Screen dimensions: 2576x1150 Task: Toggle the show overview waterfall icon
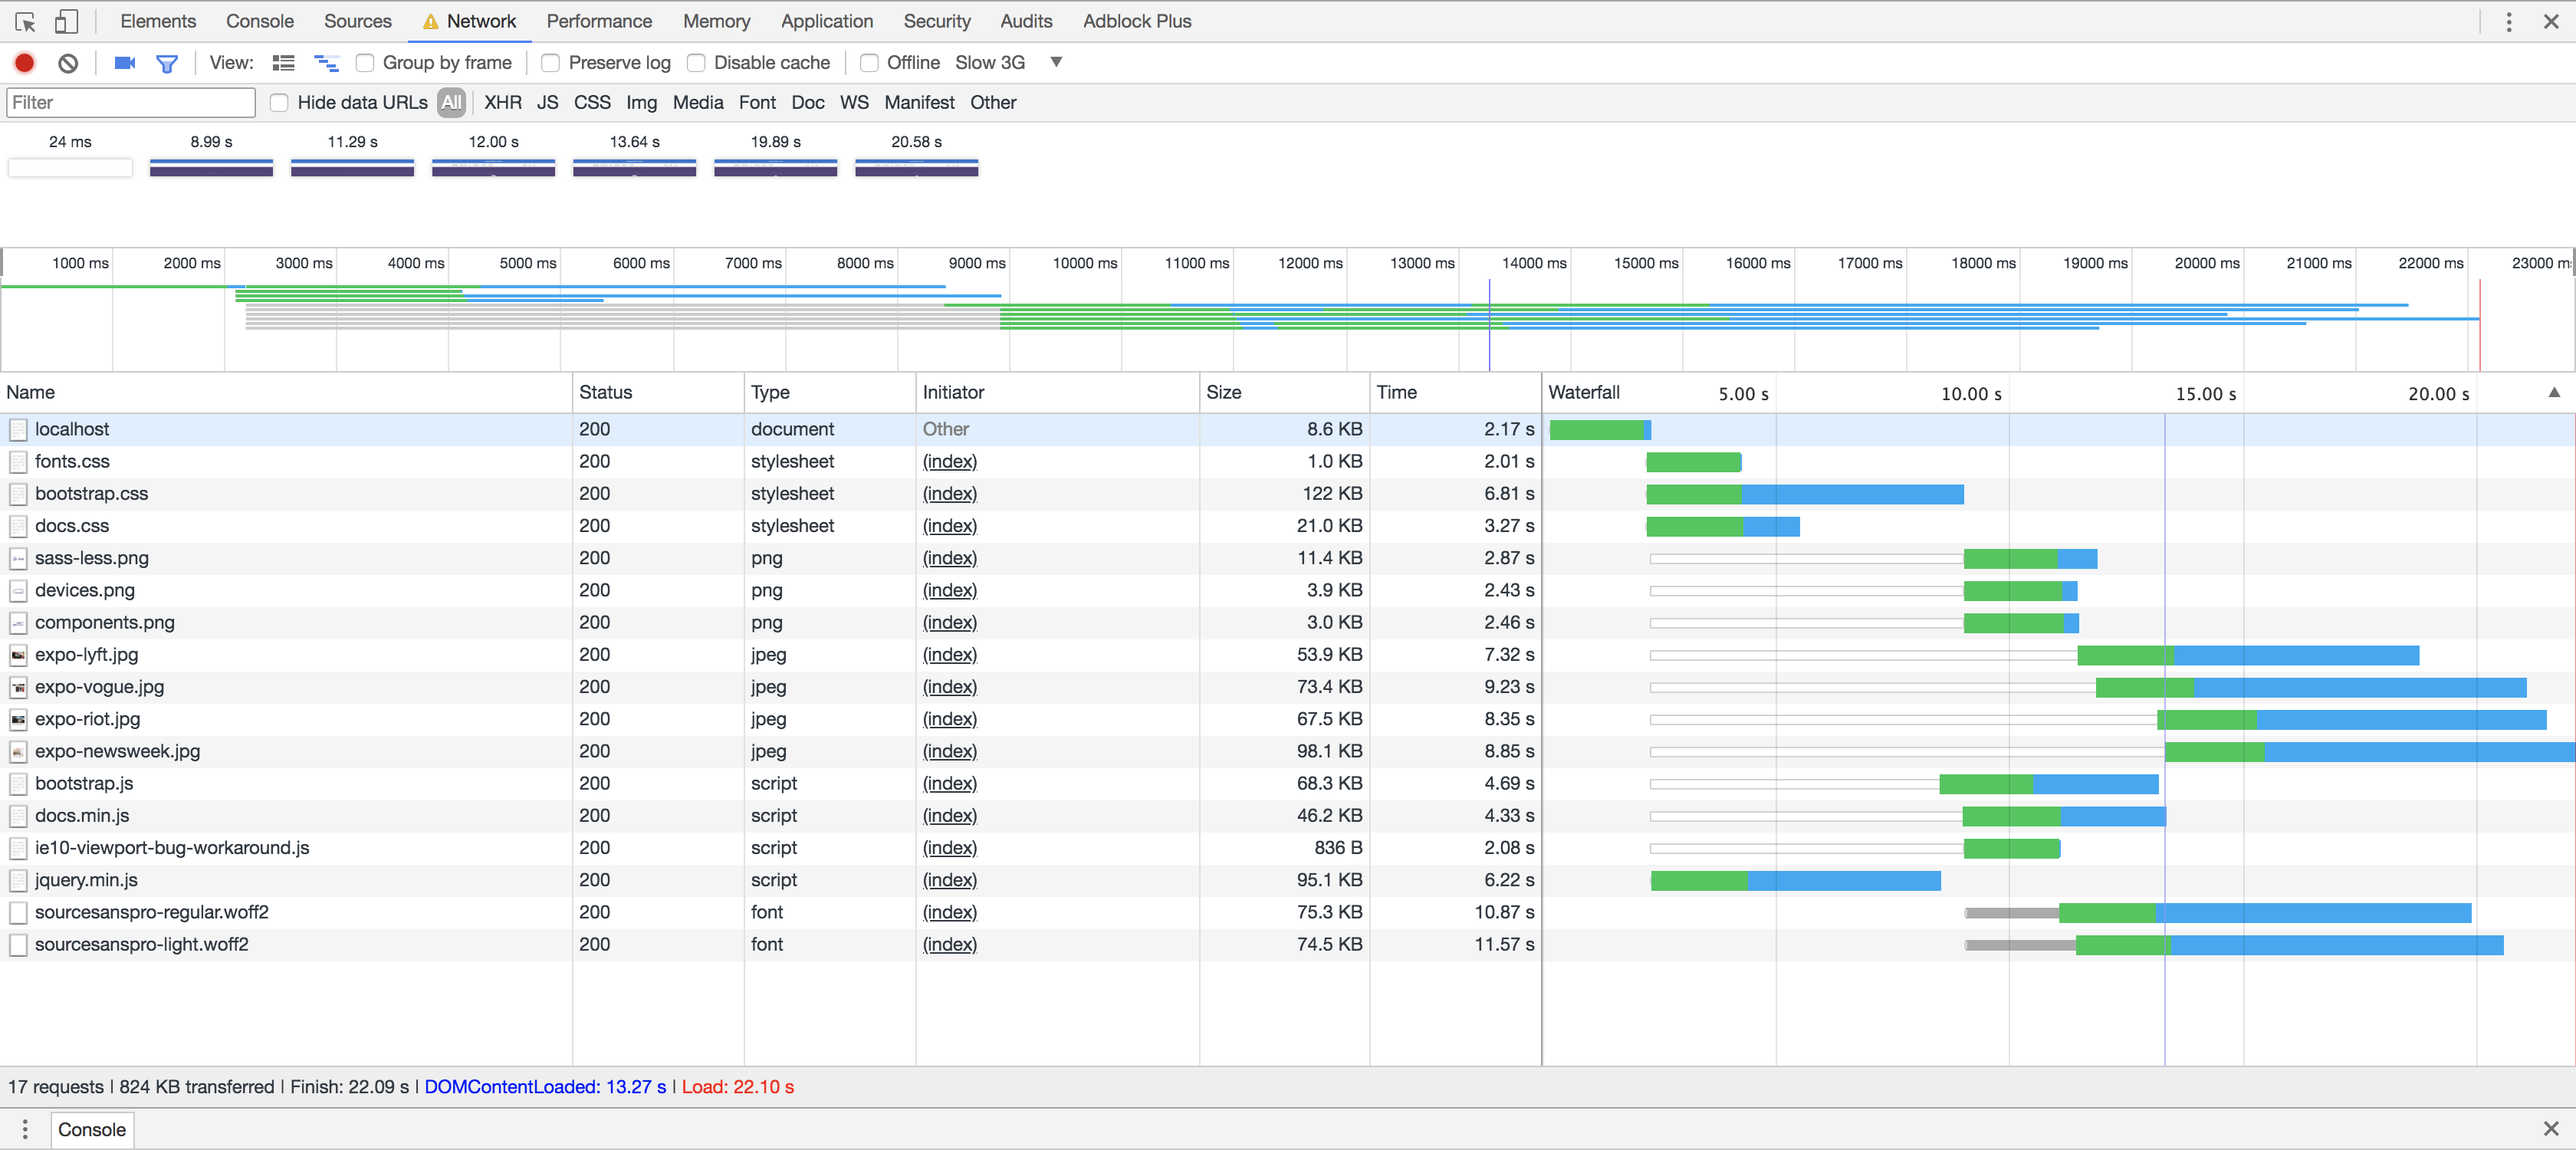(327, 63)
